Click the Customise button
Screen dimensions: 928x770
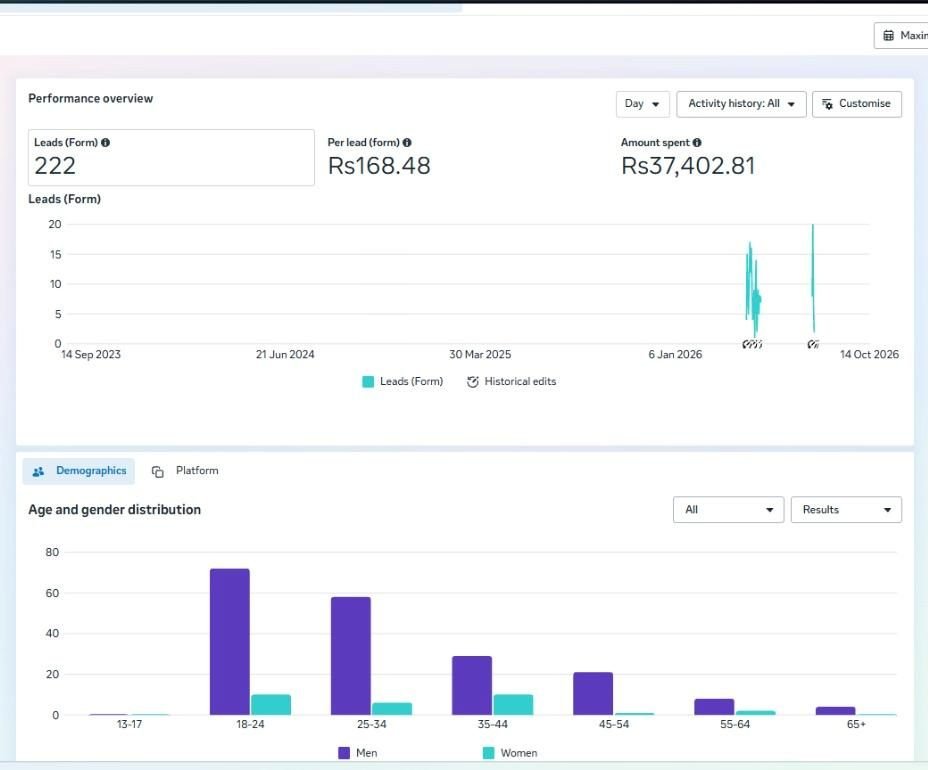856,104
